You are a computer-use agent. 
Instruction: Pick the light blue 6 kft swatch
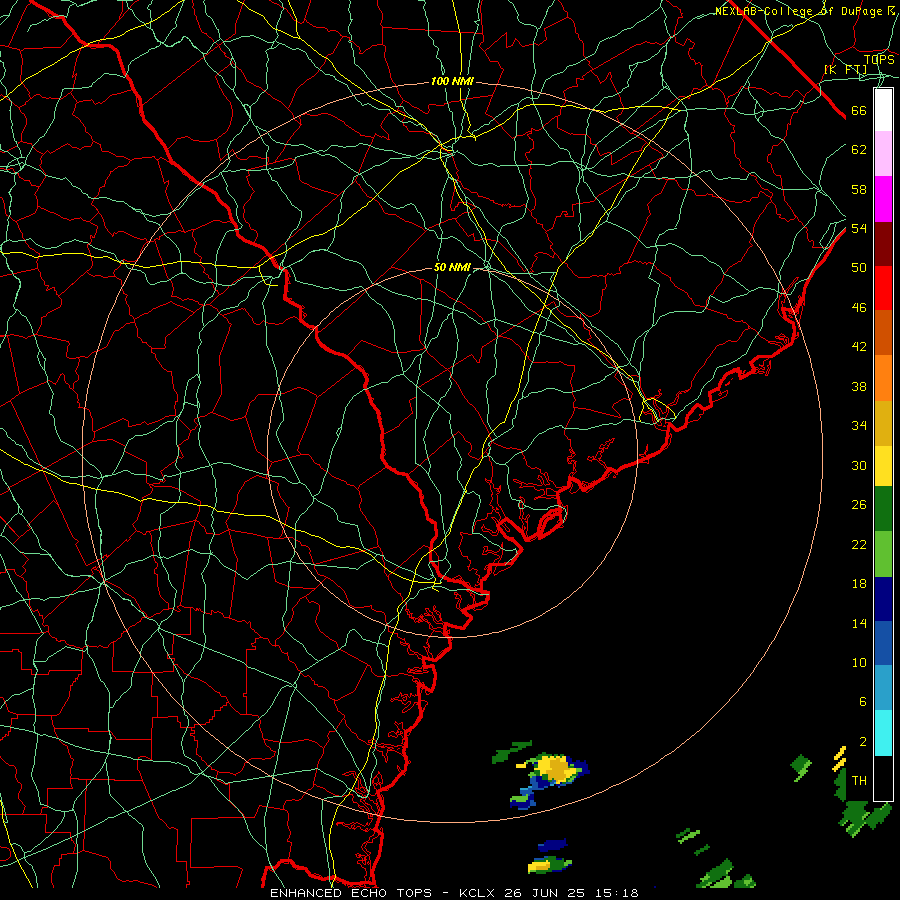coord(883,687)
